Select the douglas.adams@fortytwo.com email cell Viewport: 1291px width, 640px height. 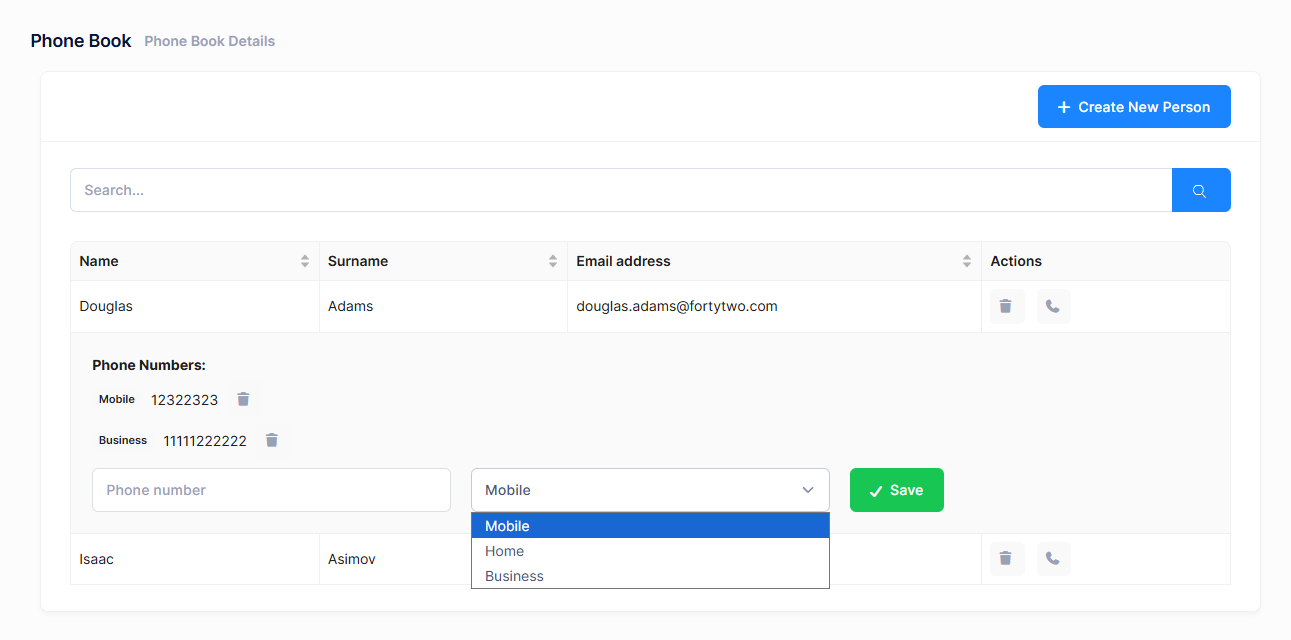774,306
